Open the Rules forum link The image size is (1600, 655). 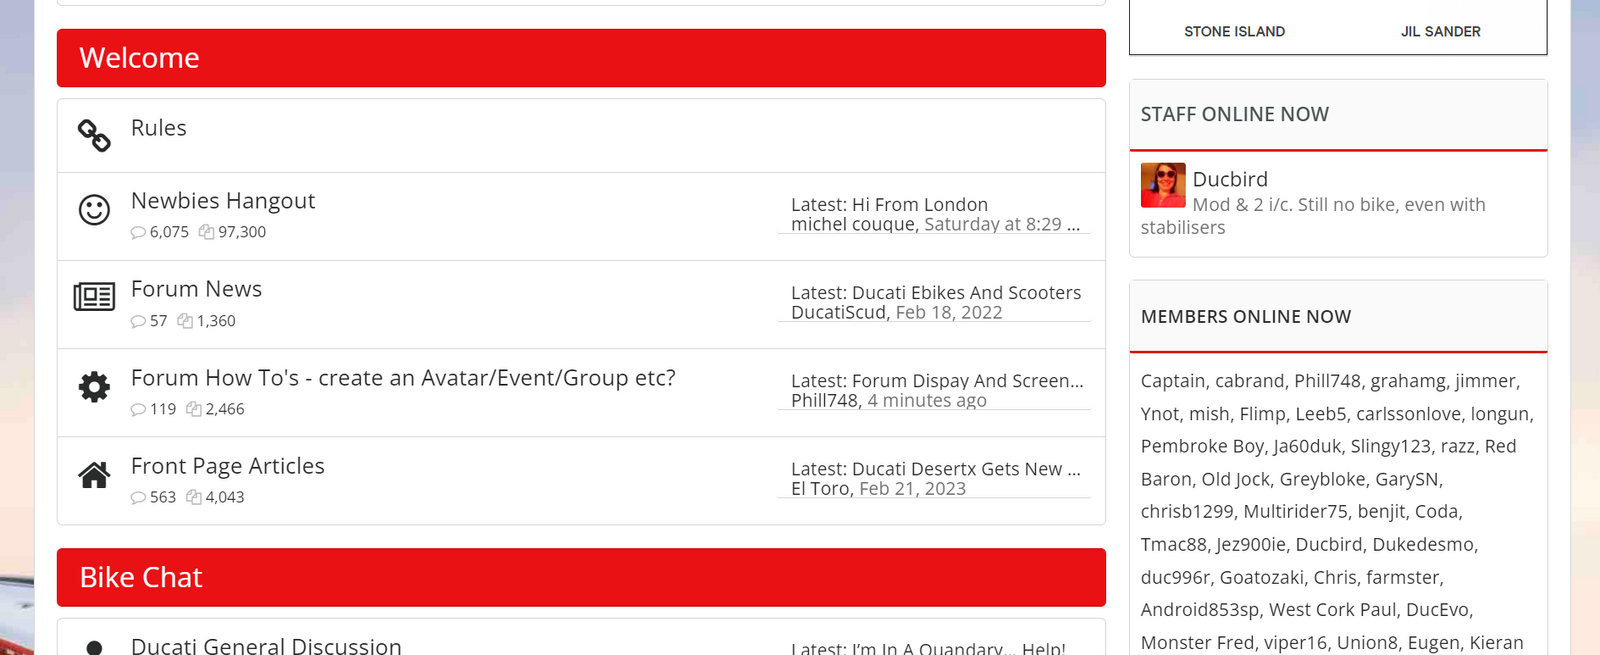coord(158,128)
